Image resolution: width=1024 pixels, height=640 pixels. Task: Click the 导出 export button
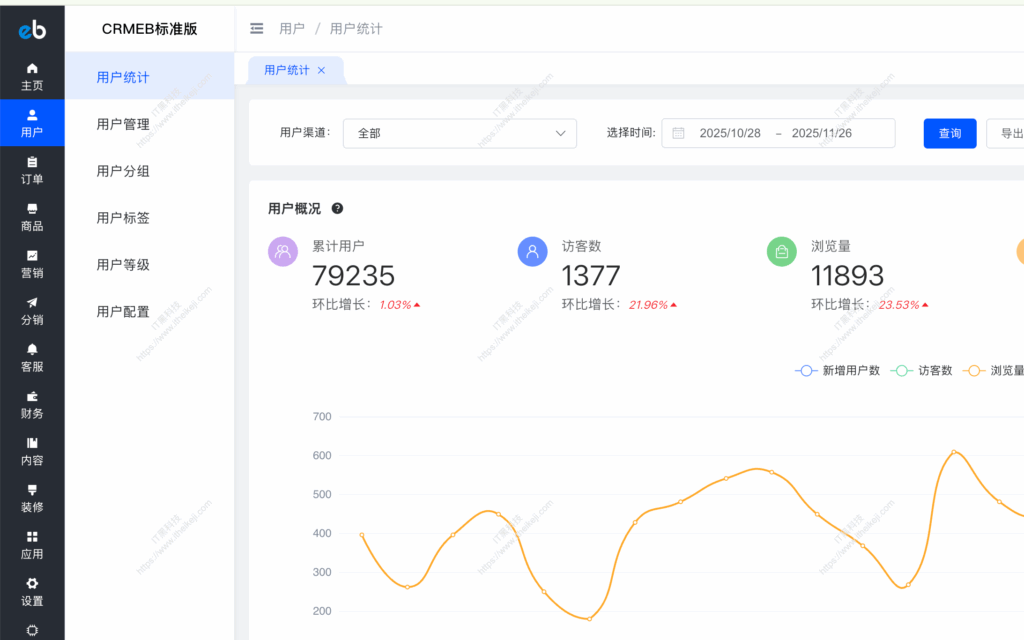coord(1010,132)
